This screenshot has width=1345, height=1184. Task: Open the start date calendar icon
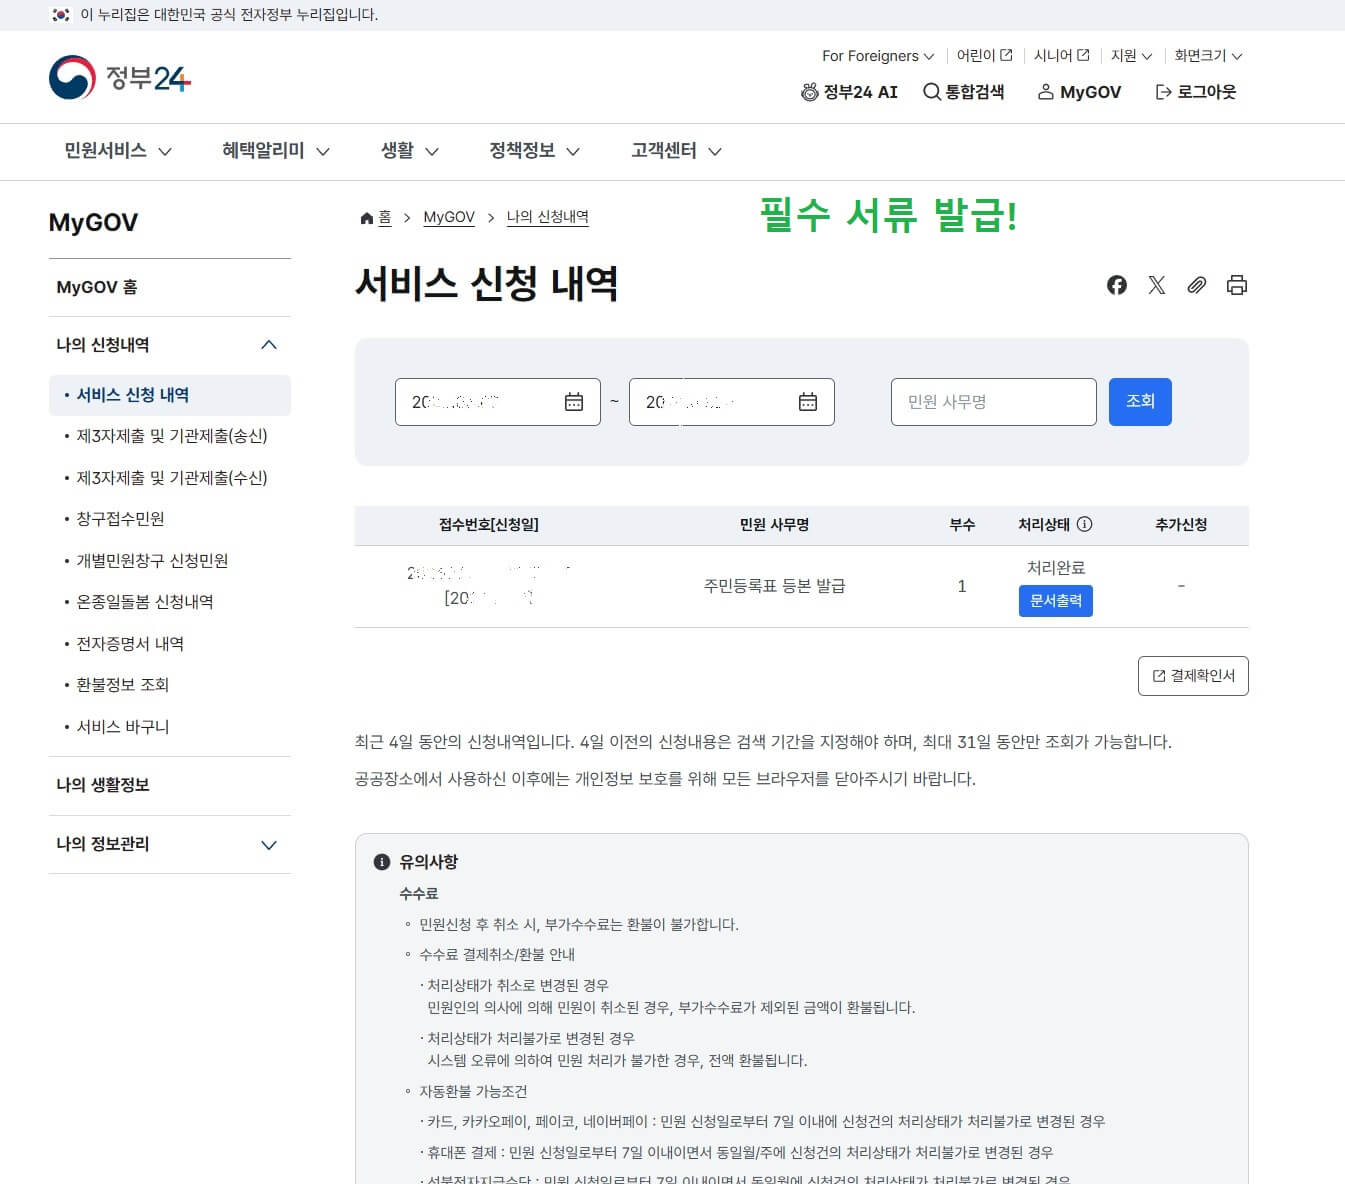(x=574, y=402)
